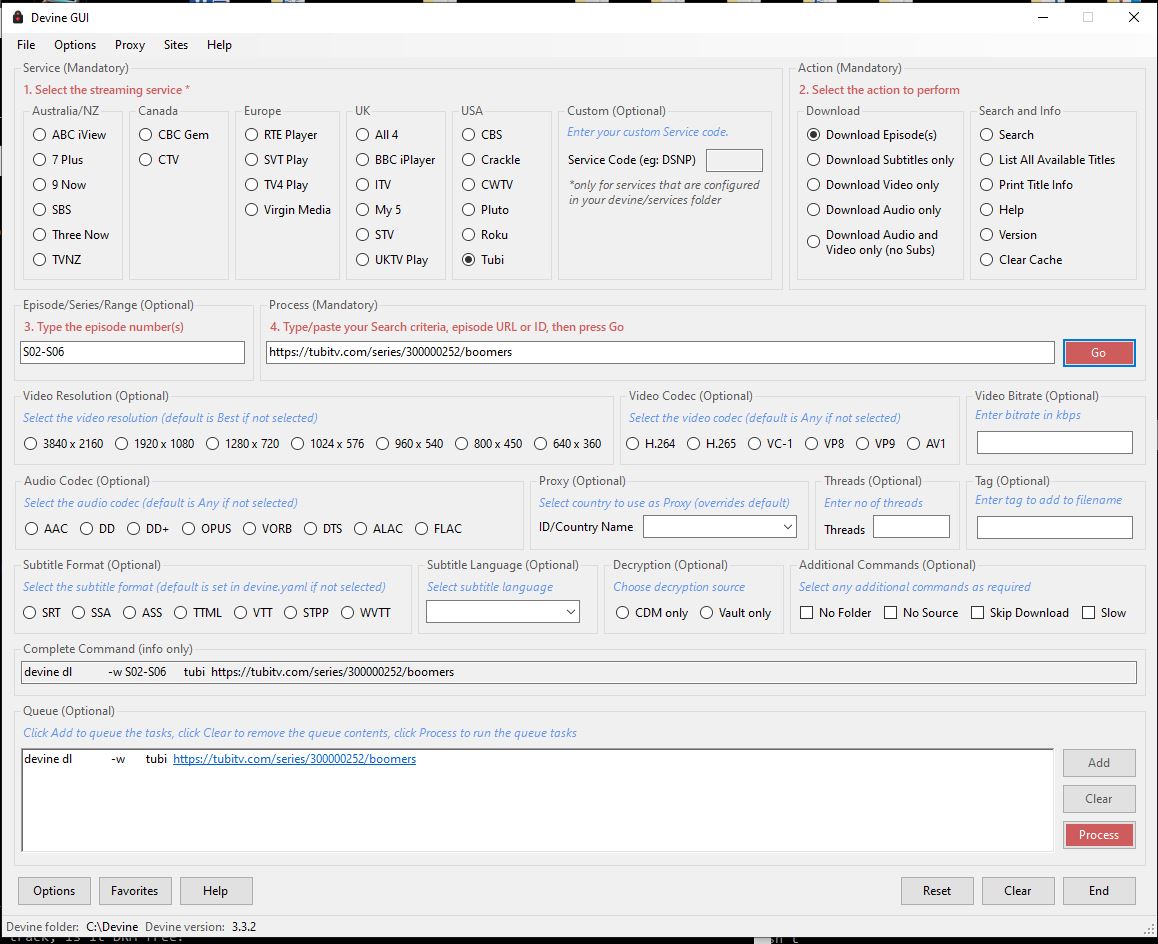Click the Episode/Series/Range input field

tap(133, 352)
